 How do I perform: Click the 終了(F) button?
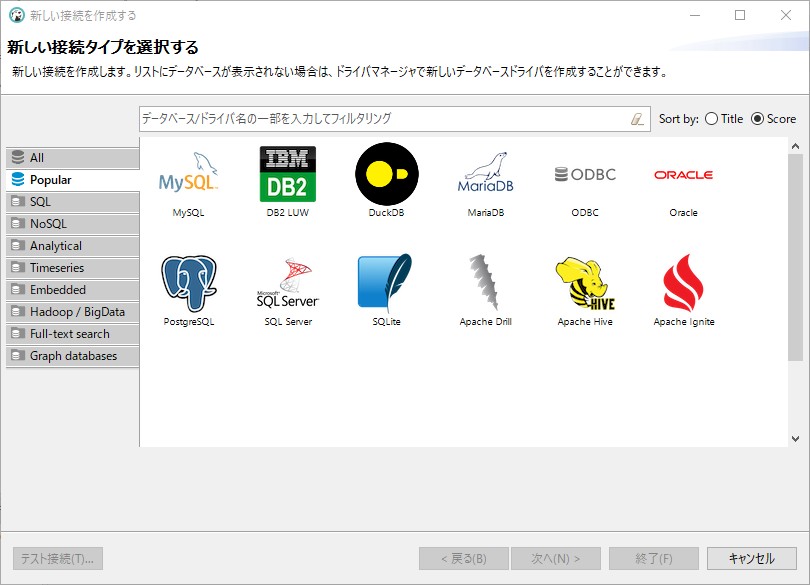tap(654, 558)
